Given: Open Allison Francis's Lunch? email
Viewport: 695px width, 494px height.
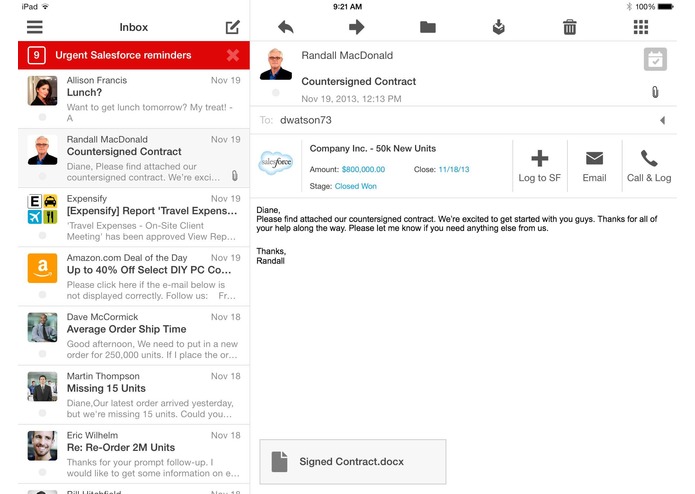Looking at the screenshot, I should click(134, 99).
